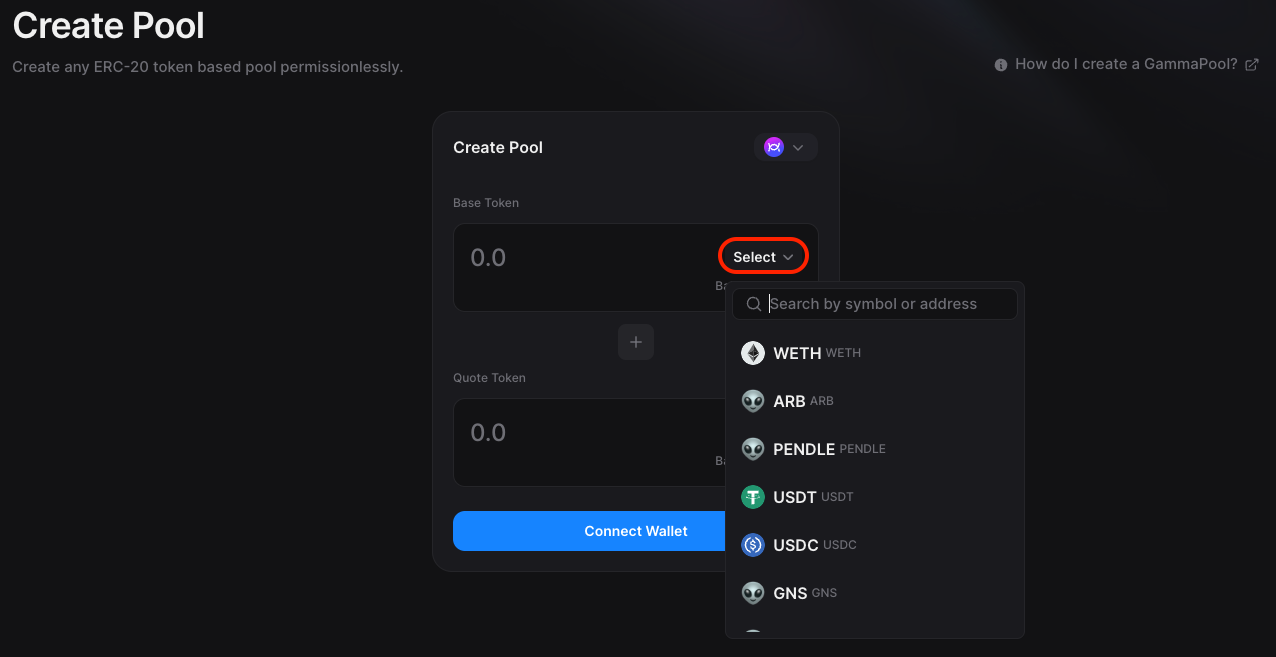Open the Base Token Select dropdown
Screen dimensions: 1276x657
[x=763, y=257]
